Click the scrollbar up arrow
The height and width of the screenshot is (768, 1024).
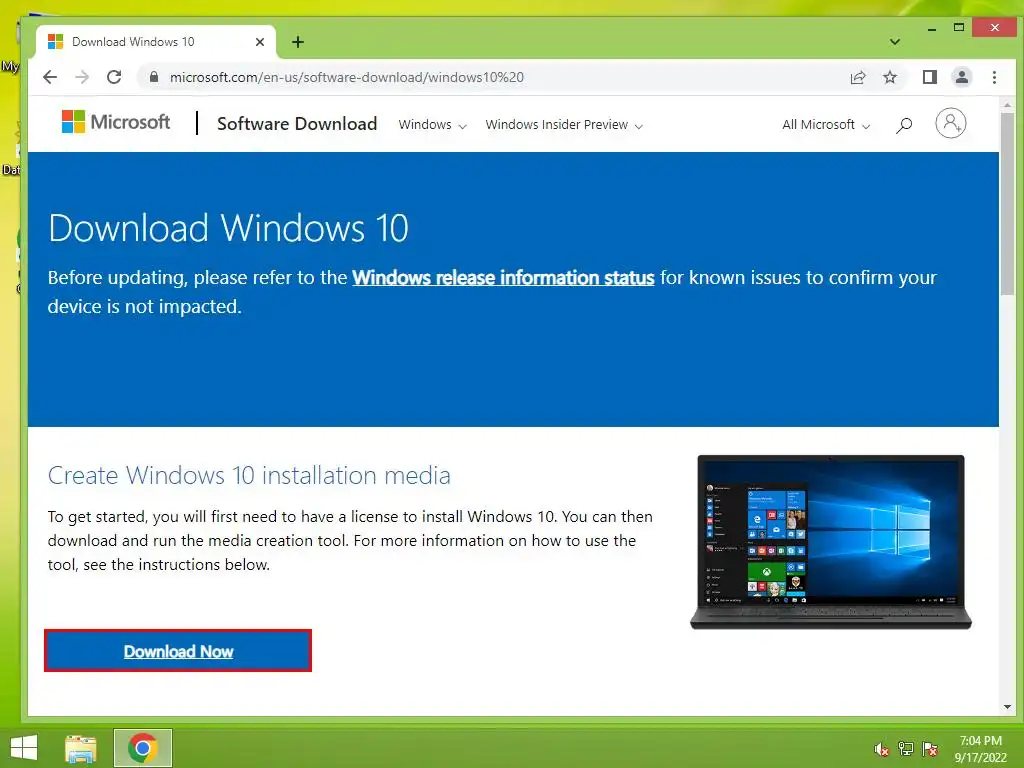[1007, 104]
